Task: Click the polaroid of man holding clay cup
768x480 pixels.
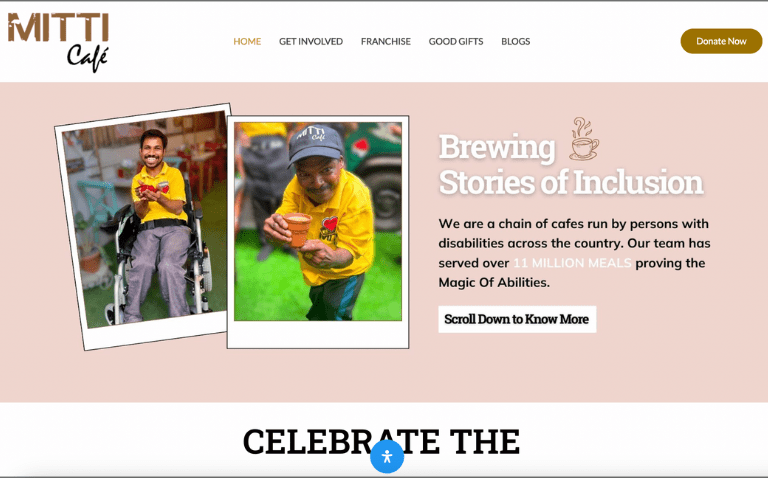Action: (x=318, y=232)
